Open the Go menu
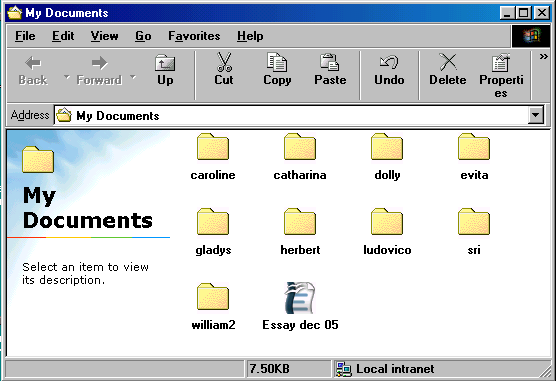556x381 pixels. [x=143, y=36]
